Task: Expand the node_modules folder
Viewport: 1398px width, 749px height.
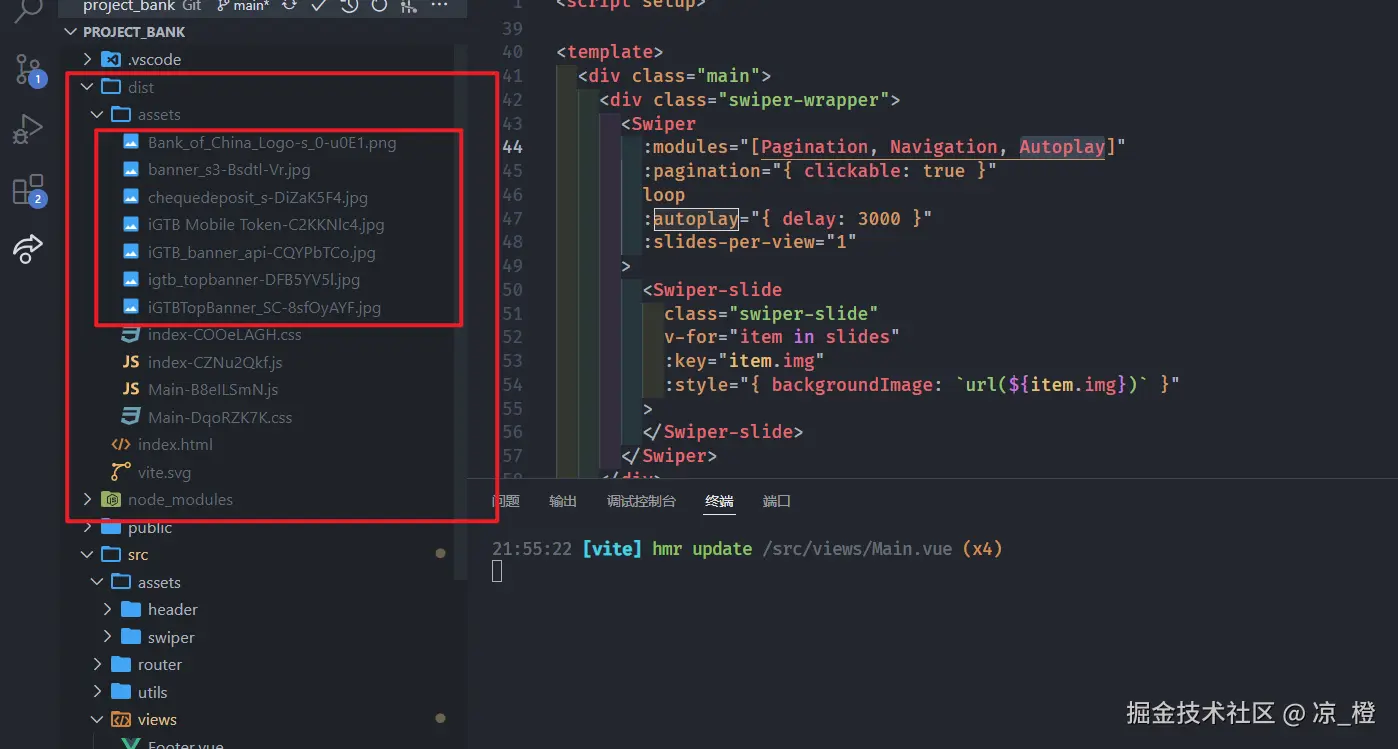Action: [88, 500]
